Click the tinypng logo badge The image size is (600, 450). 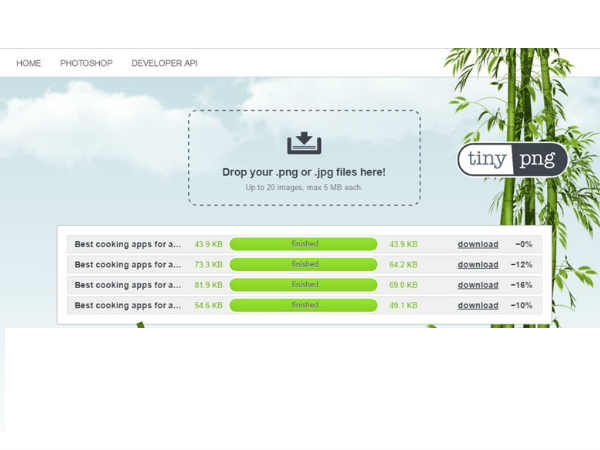(x=512, y=159)
